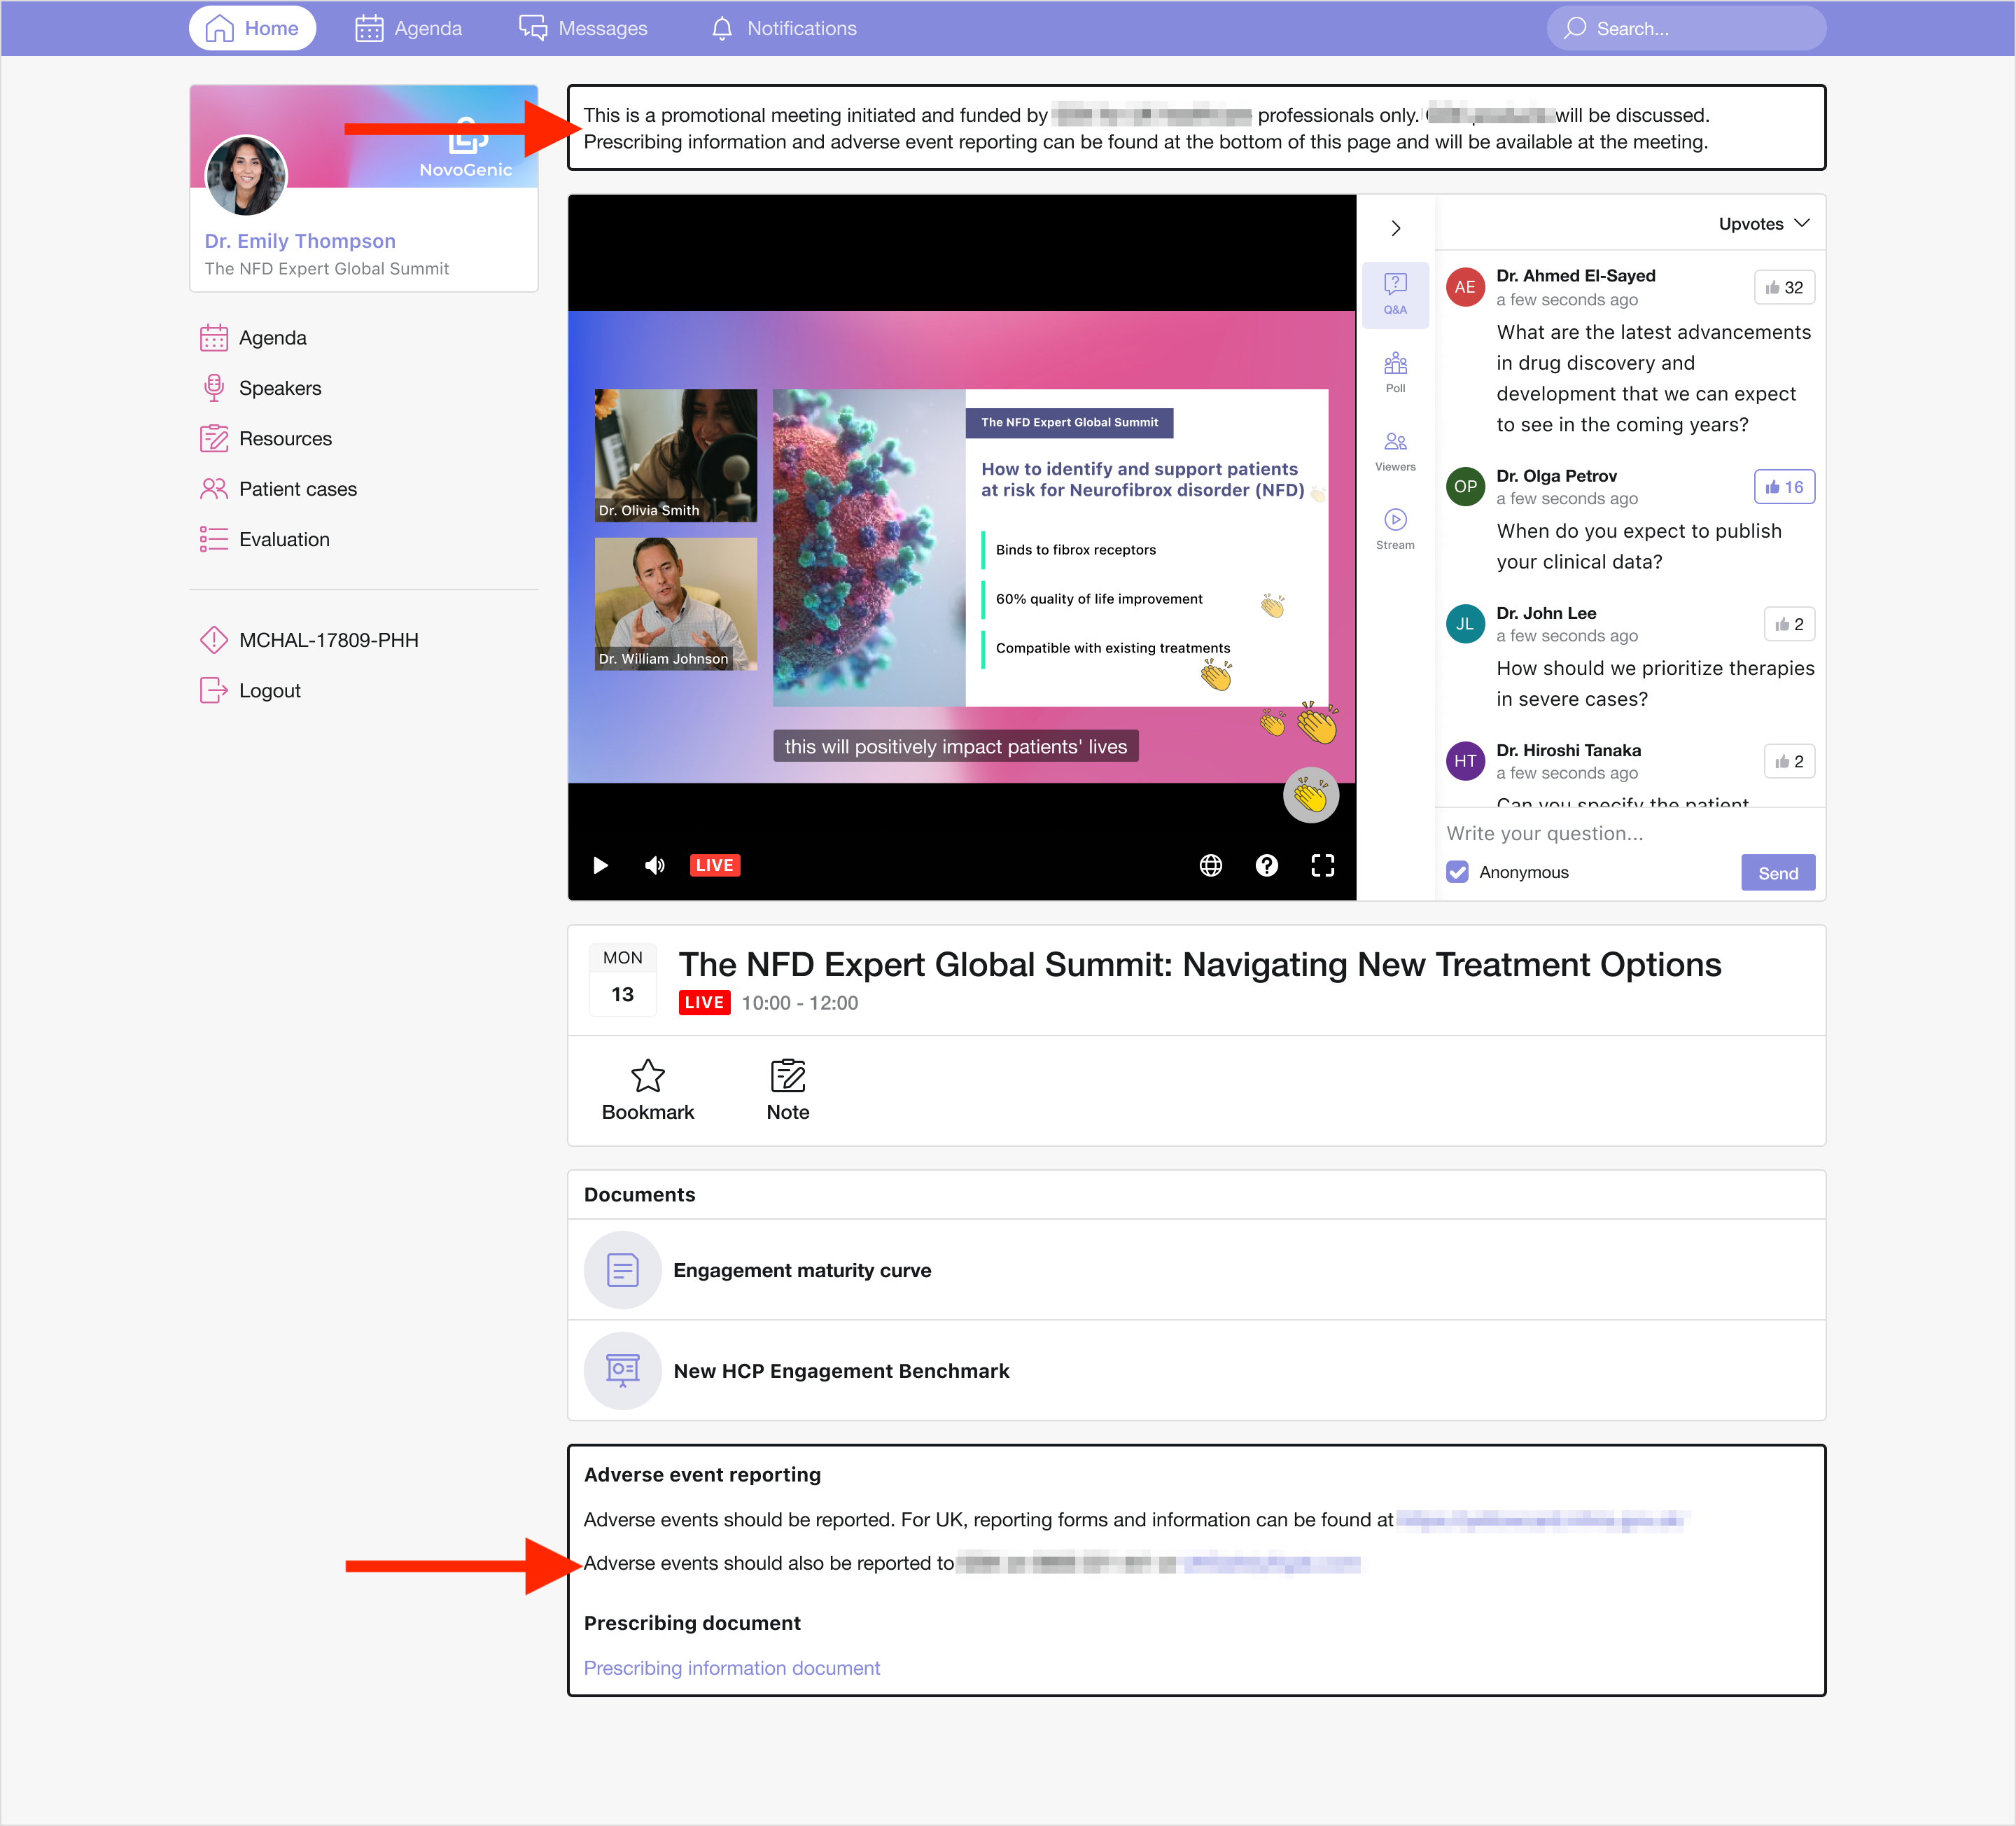The height and width of the screenshot is (1826, 2016).
Task: Click the AE avatar of Dr. Ahmed El-Sayed
Action: point(1465,287)
